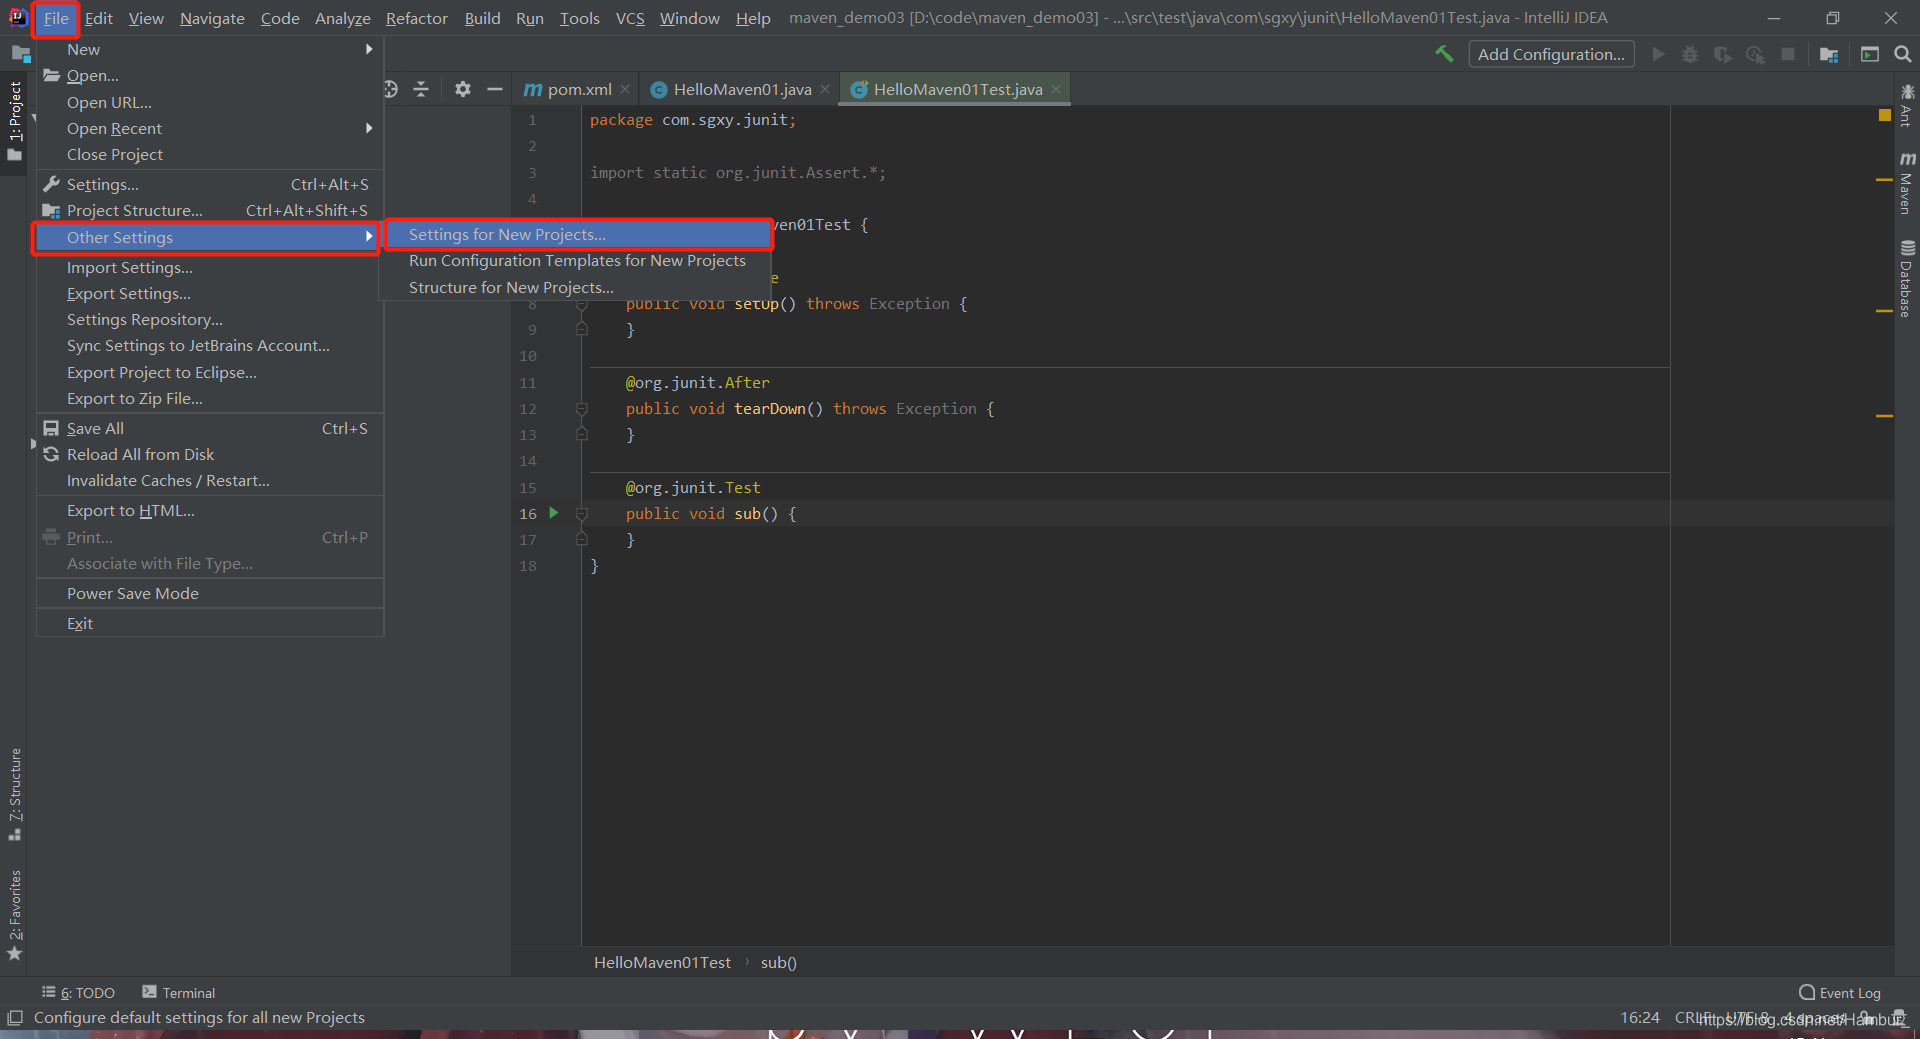The height and width of the screenshot is (1039, 1920).
Task: Toggle tool window bars icon in status corner
Action: tap(15, 1018)
